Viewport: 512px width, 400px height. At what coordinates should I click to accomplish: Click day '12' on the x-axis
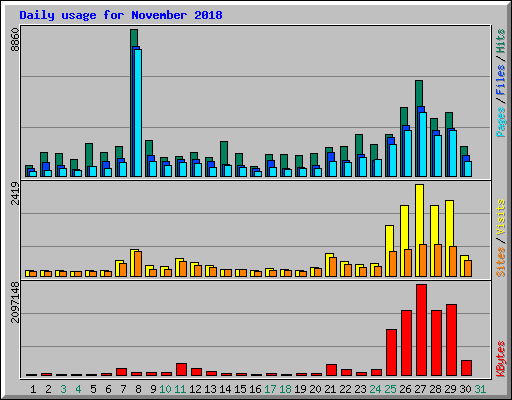pyautogui.click(x=195, y=389)
